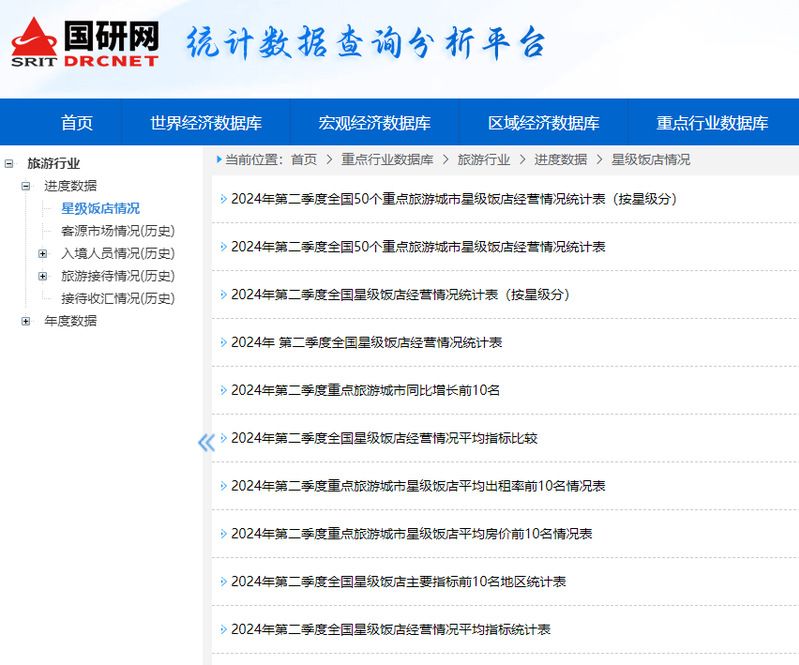Expand the 旅游接待情况(历史) node
This screenshot has height=665, width=799.
pos(43,276)
